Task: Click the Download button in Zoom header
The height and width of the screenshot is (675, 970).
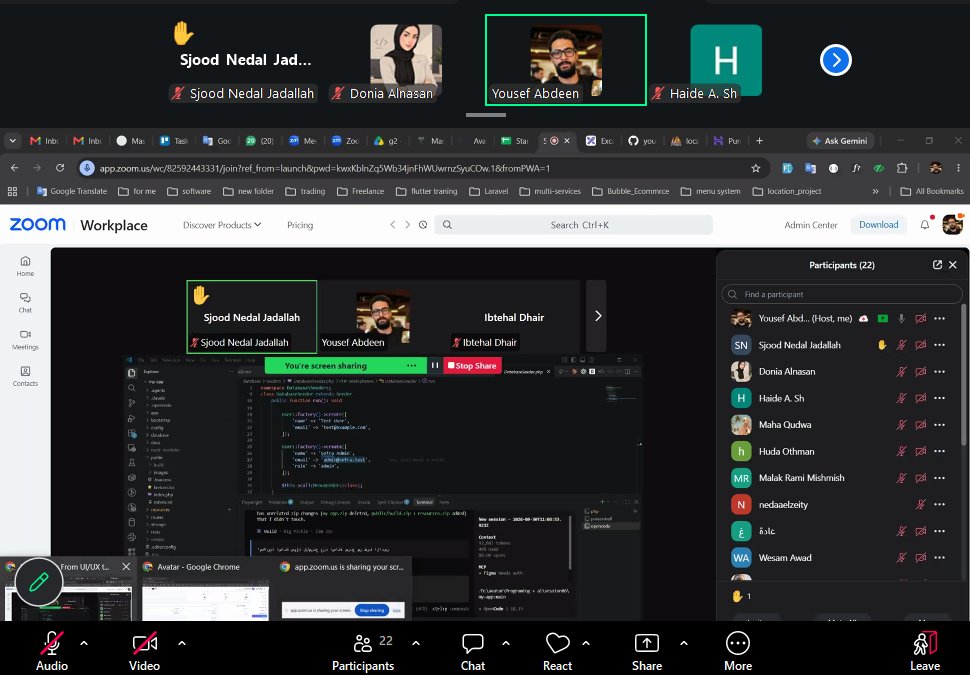Action: click(878, 225)
